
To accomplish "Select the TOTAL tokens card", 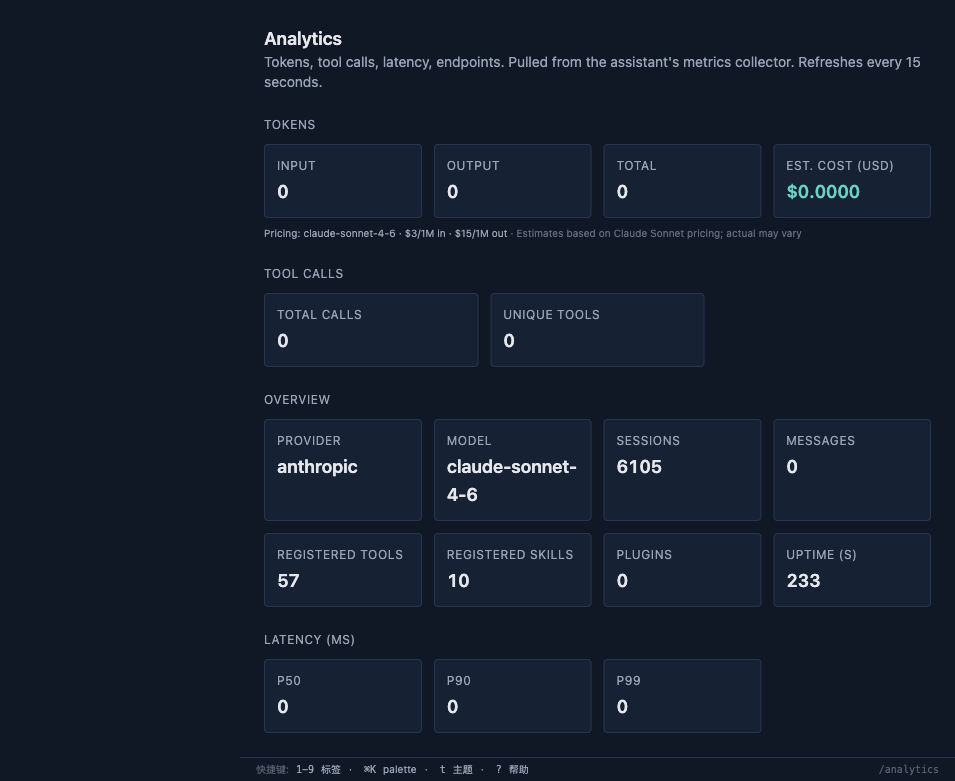I will pyautogui.click(x=682, y=181).
